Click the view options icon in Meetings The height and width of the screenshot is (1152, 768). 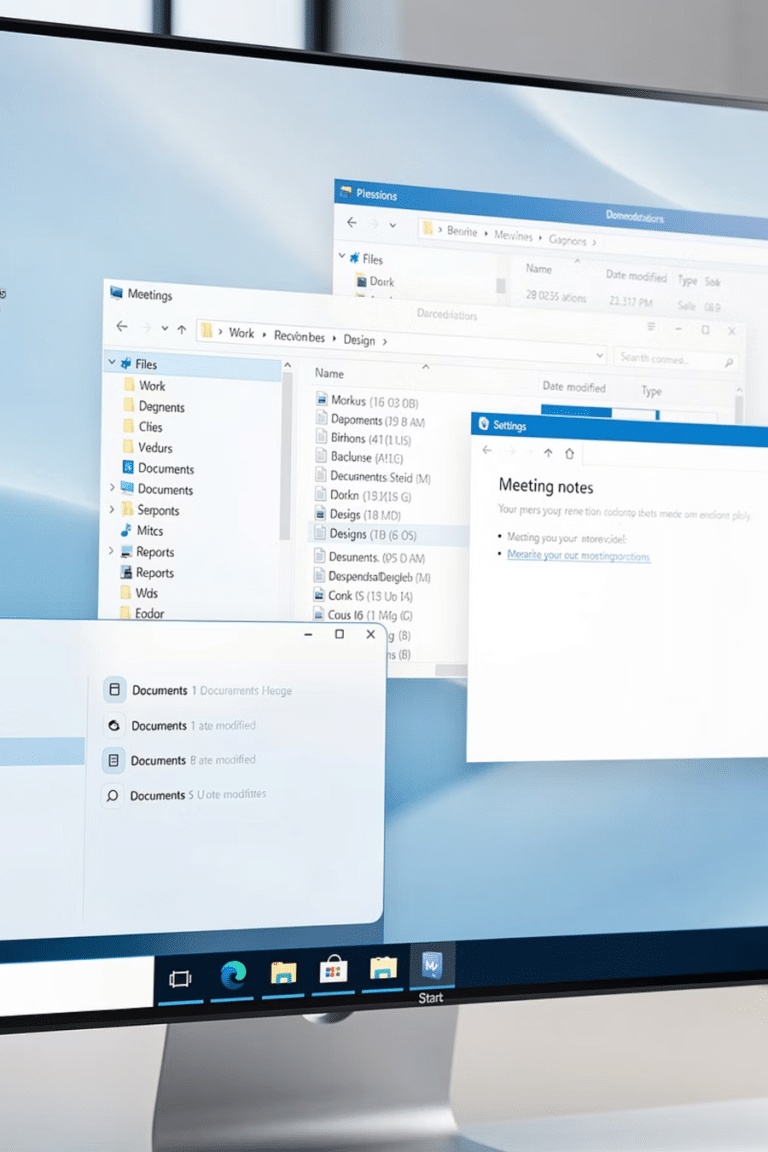650,326
